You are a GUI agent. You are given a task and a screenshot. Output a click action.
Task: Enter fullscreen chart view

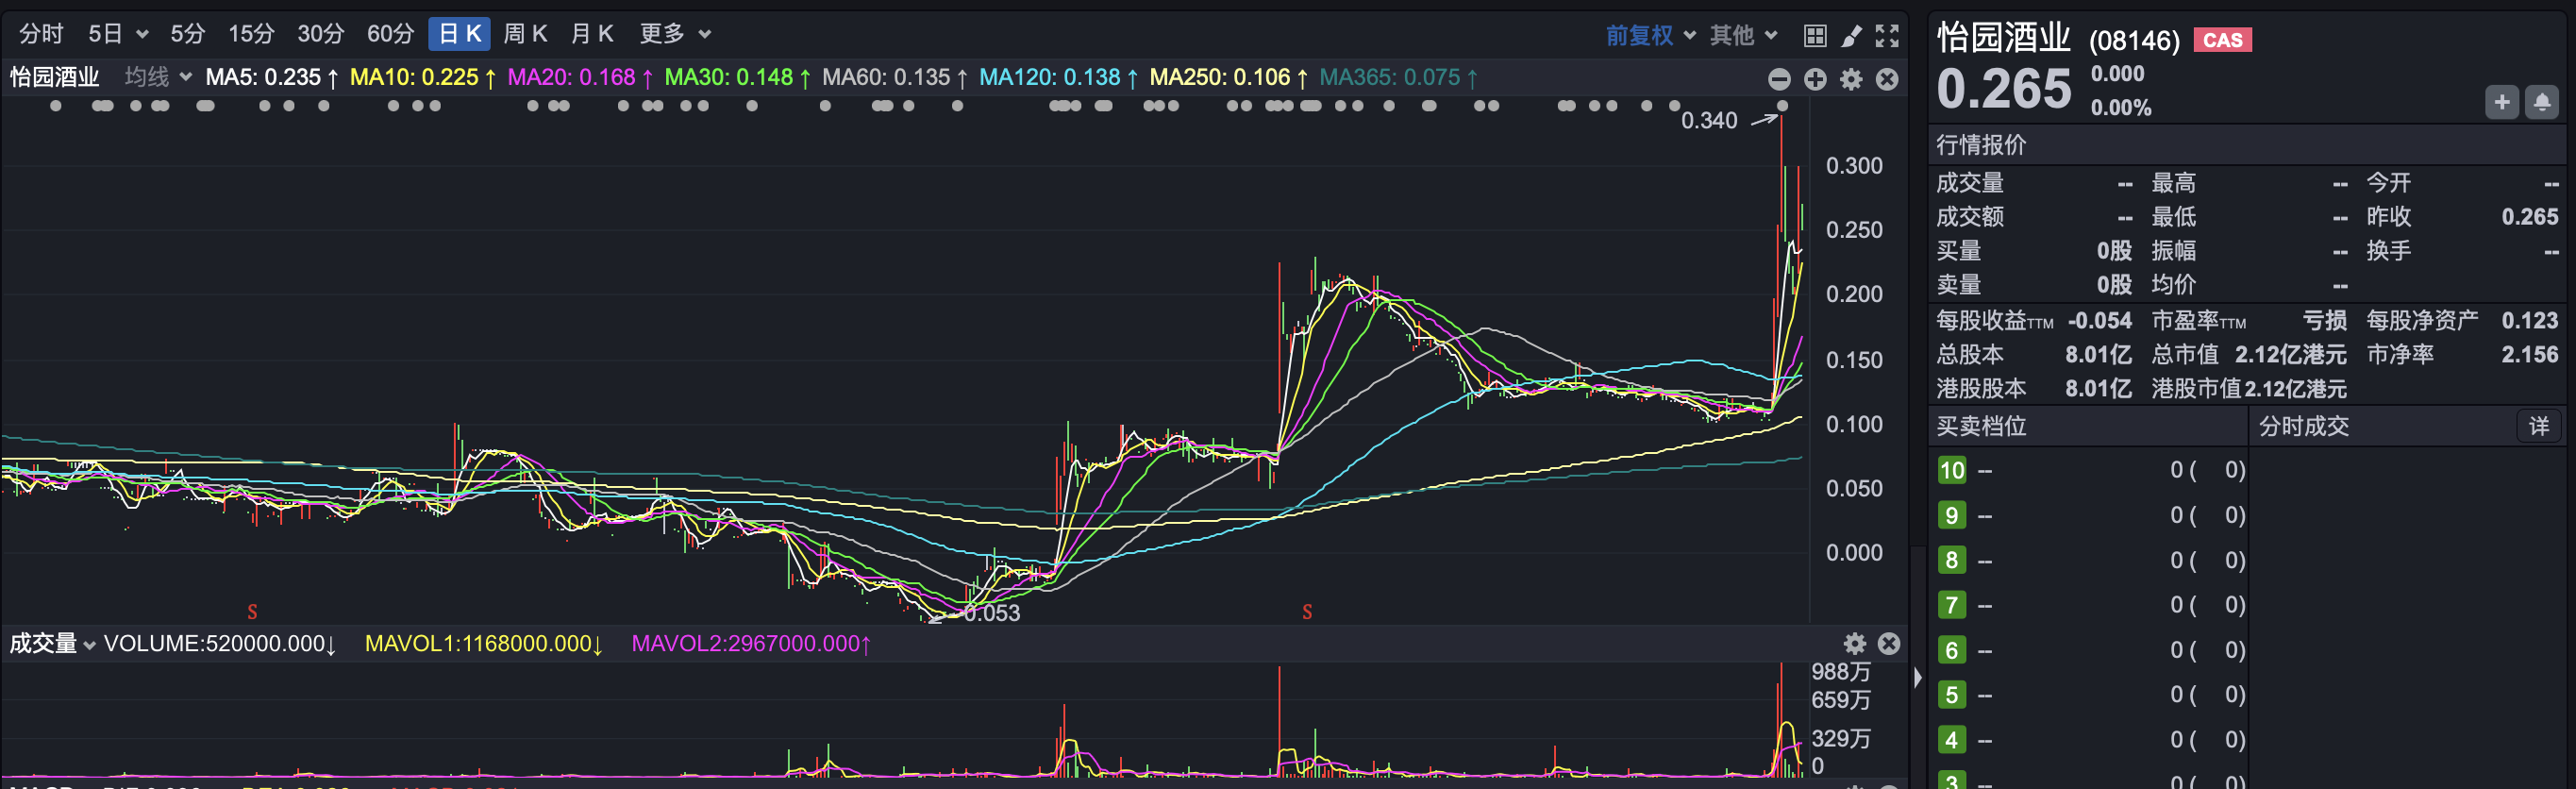pos(1887,36)
